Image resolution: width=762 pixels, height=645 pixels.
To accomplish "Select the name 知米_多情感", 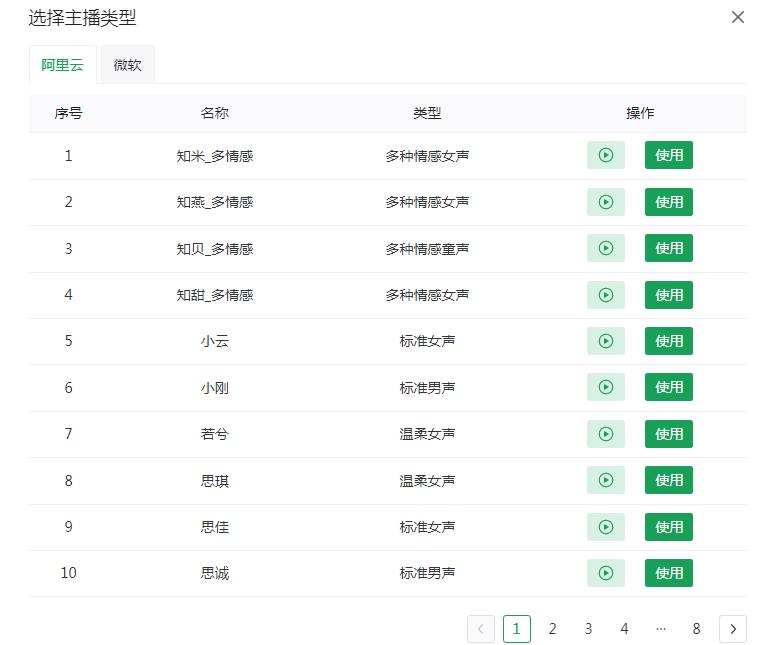I will coord(214,156).
